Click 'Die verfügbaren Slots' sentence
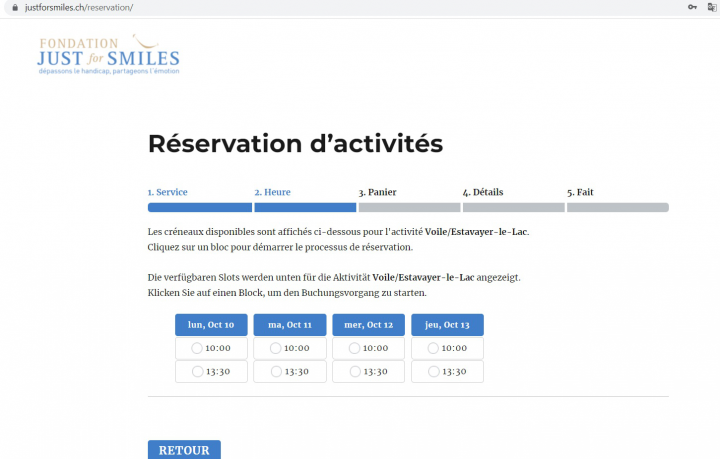 tap(334, 278)
